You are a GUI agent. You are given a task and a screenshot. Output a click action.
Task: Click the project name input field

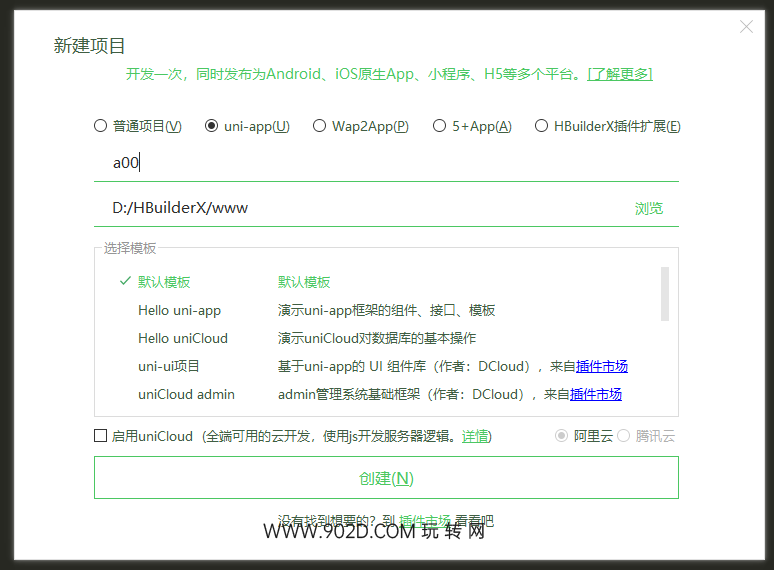click(x=385, y=162)
